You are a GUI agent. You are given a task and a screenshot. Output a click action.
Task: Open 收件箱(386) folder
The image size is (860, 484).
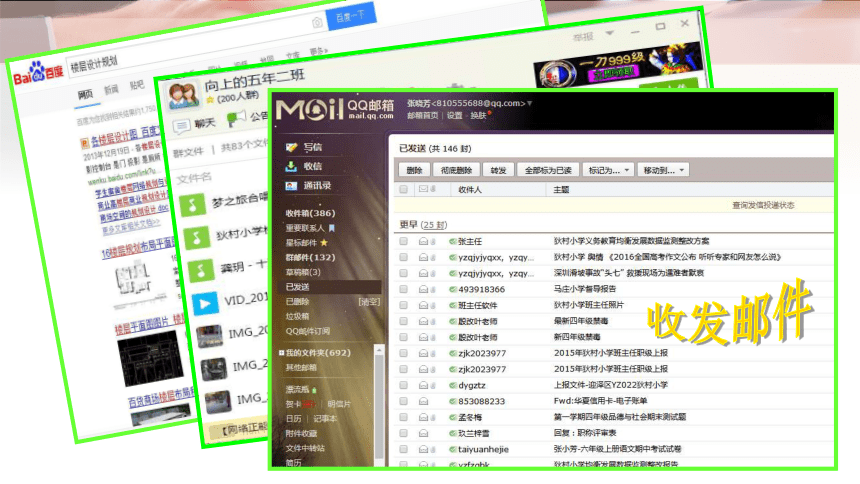point(310,213)
